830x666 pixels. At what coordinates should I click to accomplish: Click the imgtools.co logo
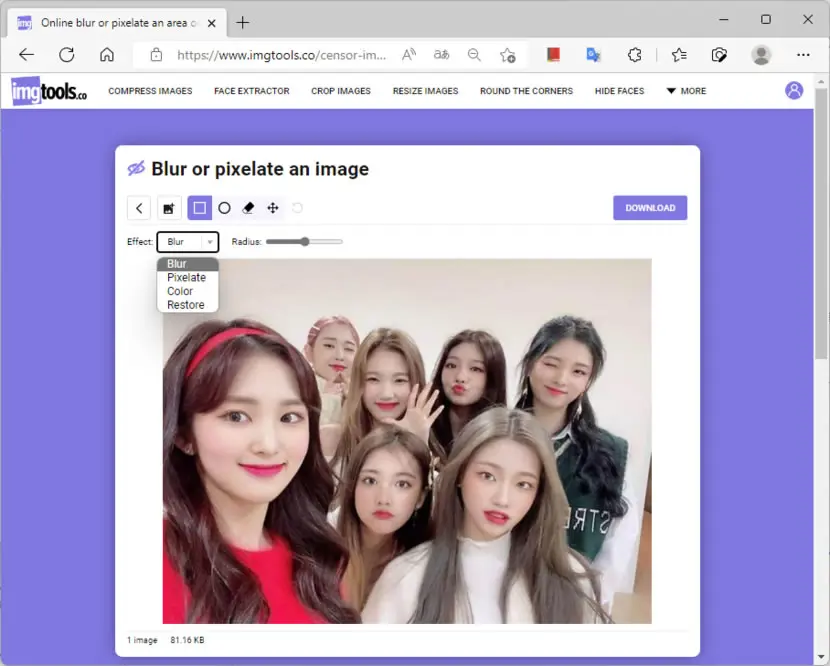click(x=49, y=91)
